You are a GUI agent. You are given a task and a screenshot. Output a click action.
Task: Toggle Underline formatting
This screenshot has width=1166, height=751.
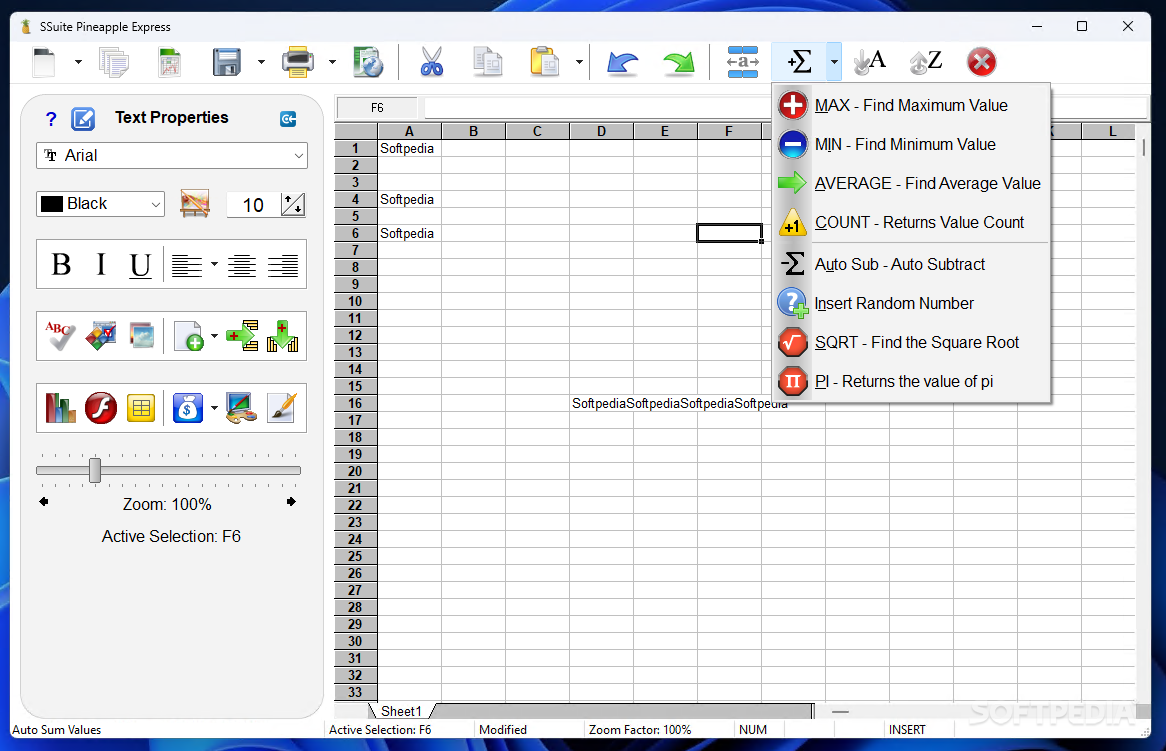click(140, 265)
